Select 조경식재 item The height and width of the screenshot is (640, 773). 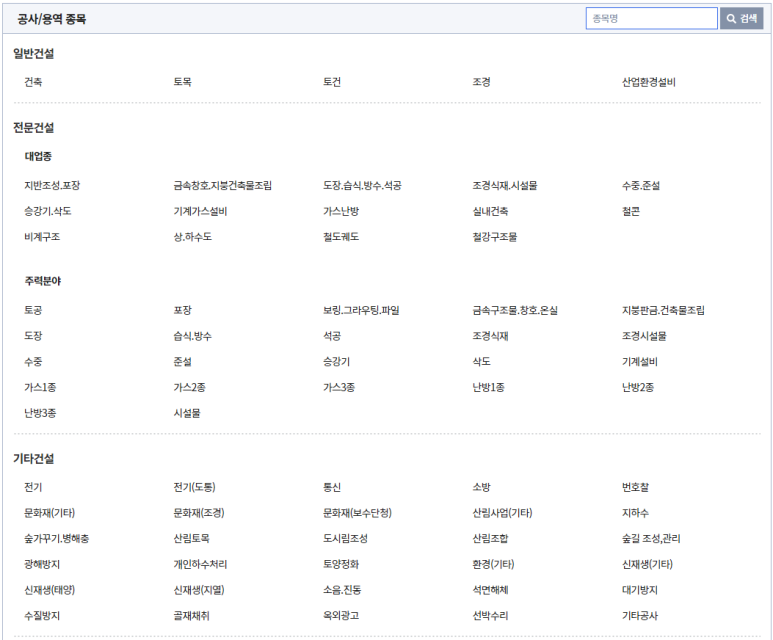tap(490, 336)
